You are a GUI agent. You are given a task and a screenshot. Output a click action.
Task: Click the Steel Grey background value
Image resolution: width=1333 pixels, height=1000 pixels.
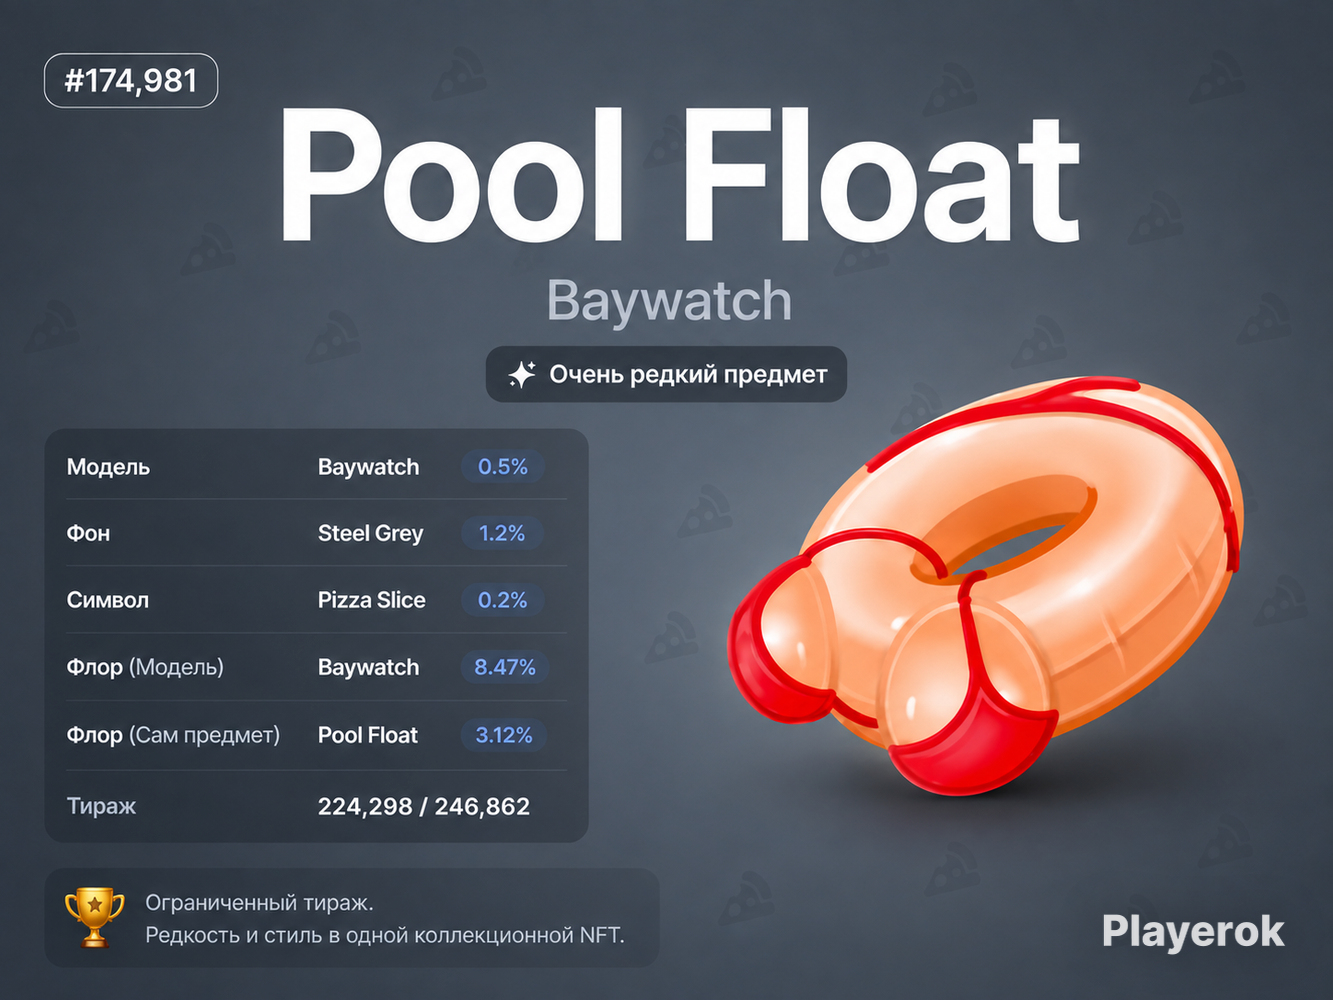(x=371, y=534)
